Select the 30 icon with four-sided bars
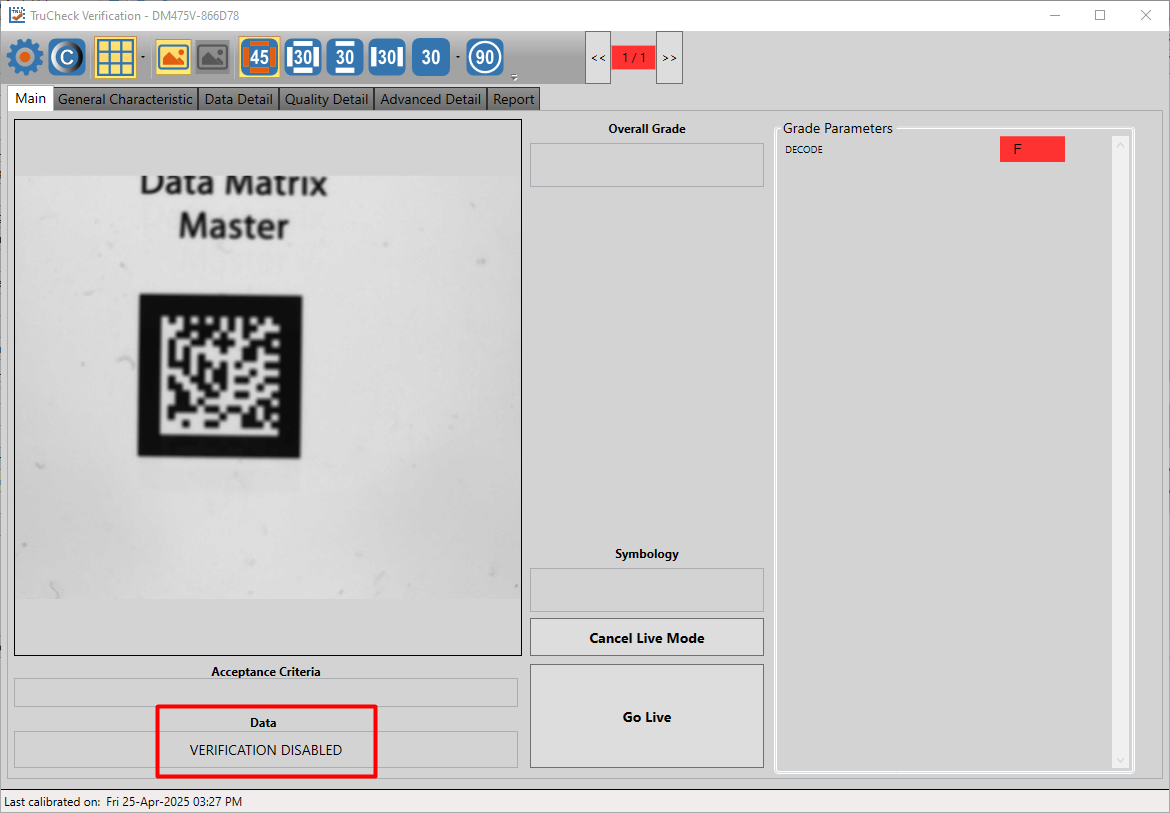The height and width of the screenshot is (813, 1170). (x=302, y=57)
